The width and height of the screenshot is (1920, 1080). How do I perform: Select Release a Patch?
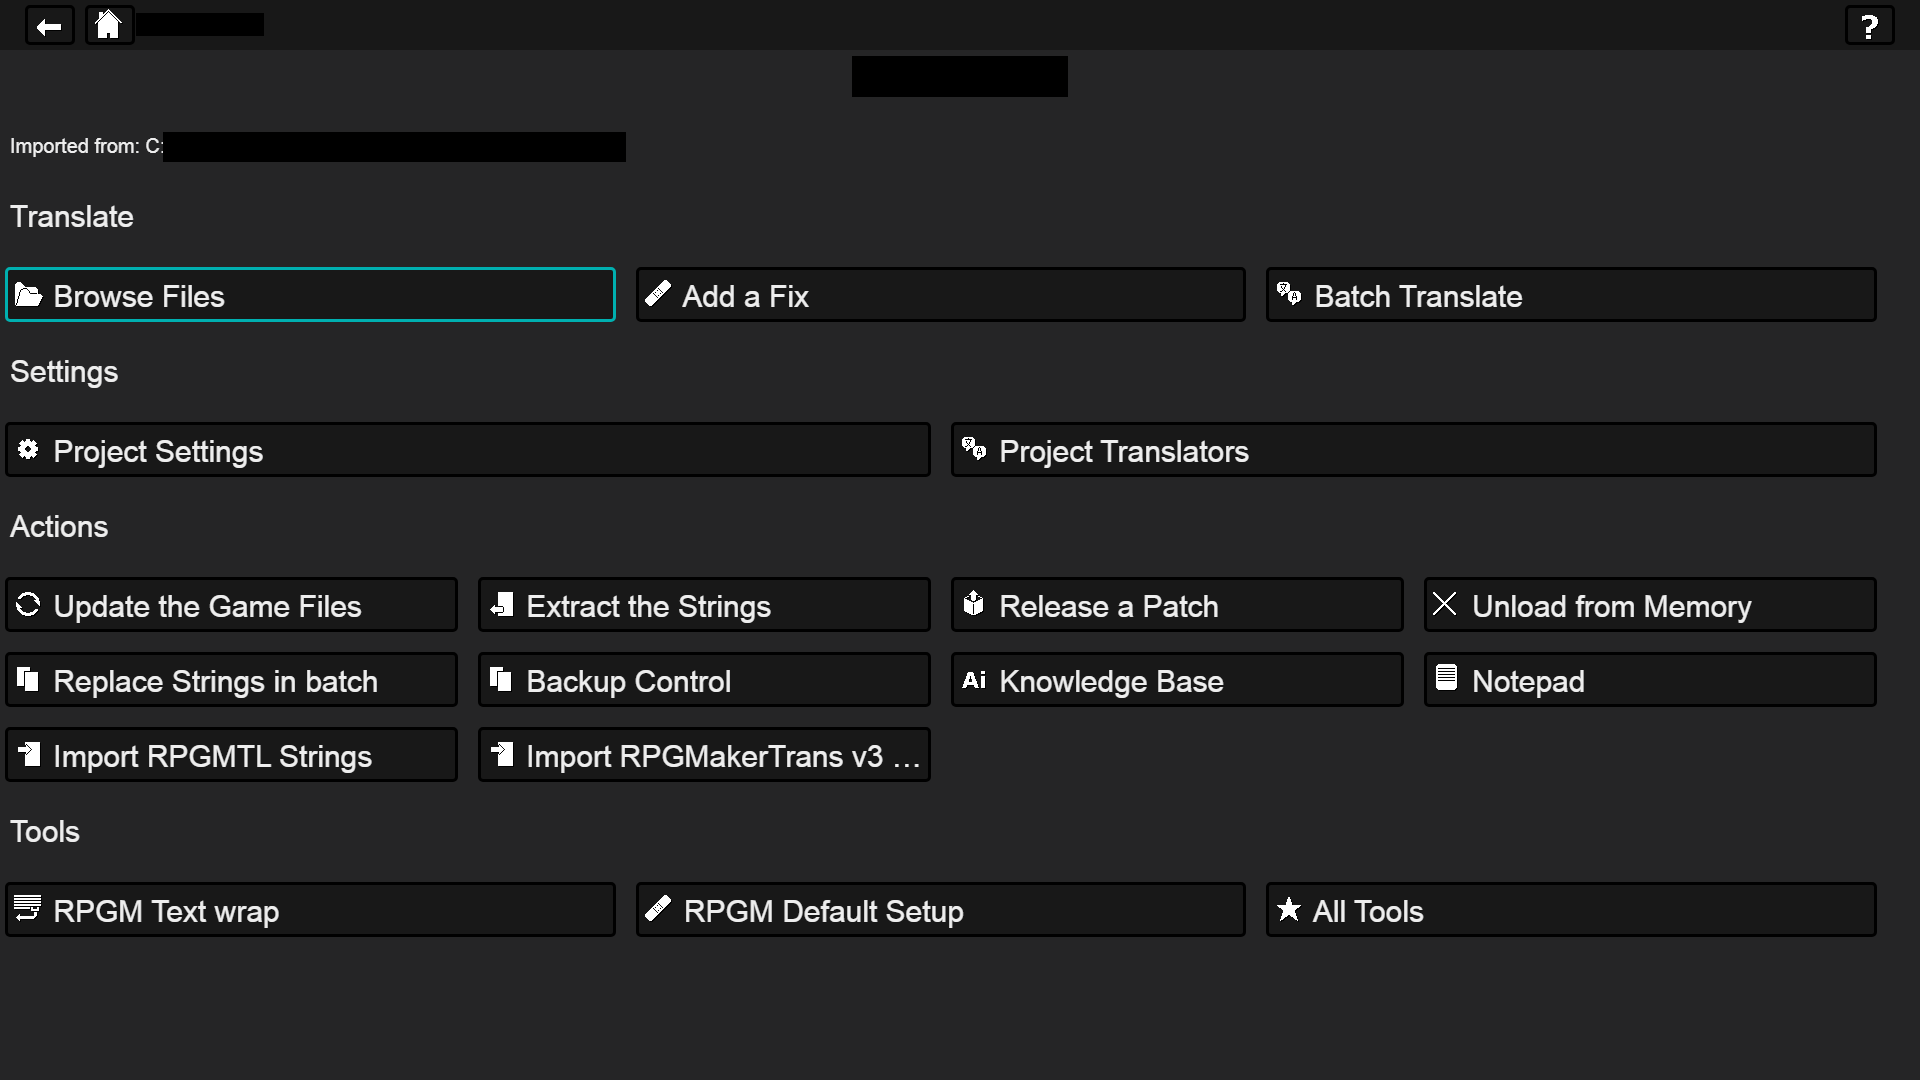click(x=1176, y=605)
